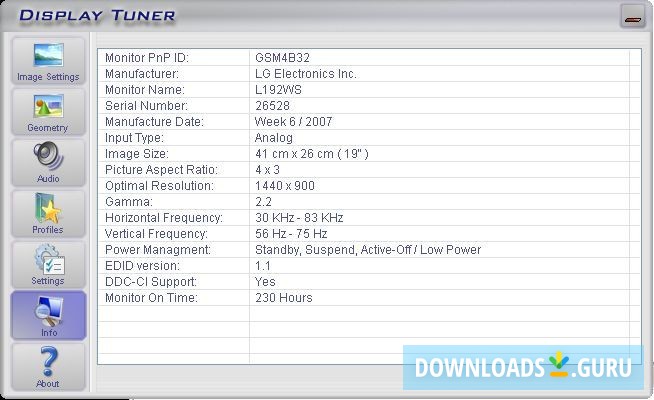Select the Horizontal Frequency label
The width and height of the screenshot is (654, 400).
coord(164,218)
